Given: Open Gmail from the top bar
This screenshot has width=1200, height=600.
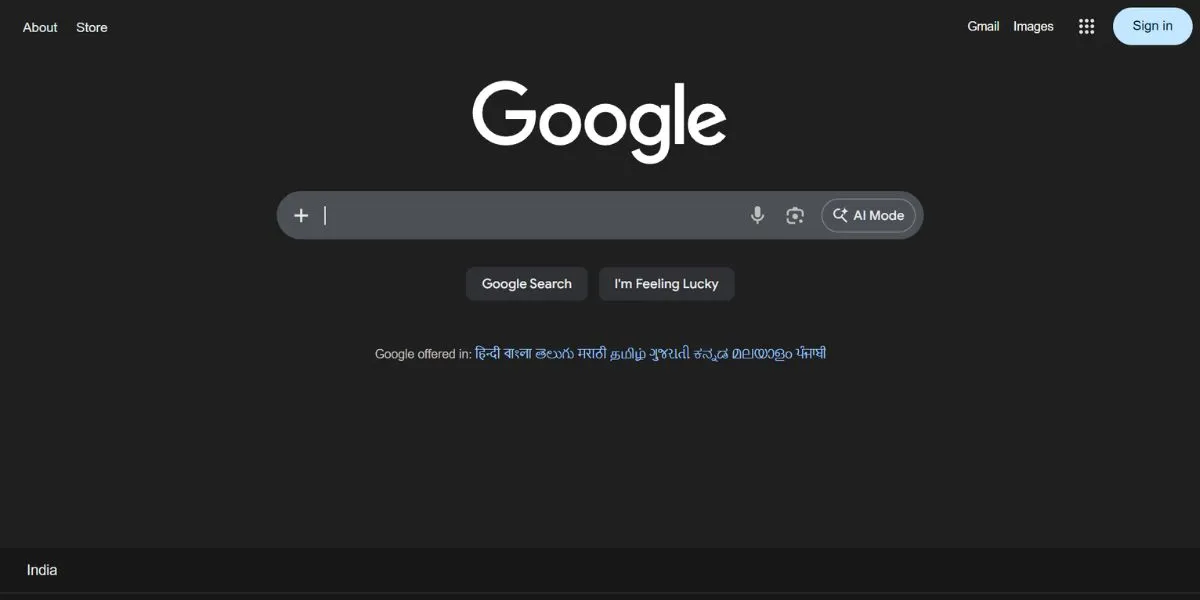Looking at the screenshot, I should tap(982, 26).
